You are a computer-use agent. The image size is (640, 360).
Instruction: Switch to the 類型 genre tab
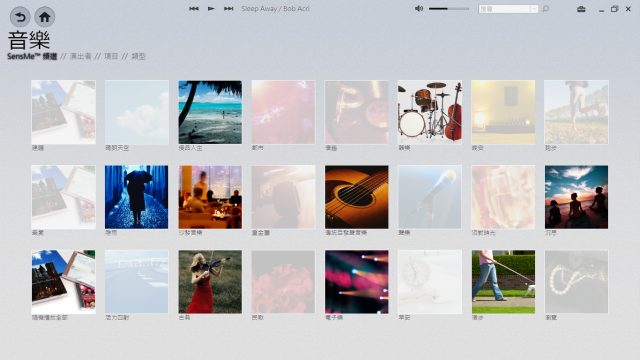pos(138,56)
